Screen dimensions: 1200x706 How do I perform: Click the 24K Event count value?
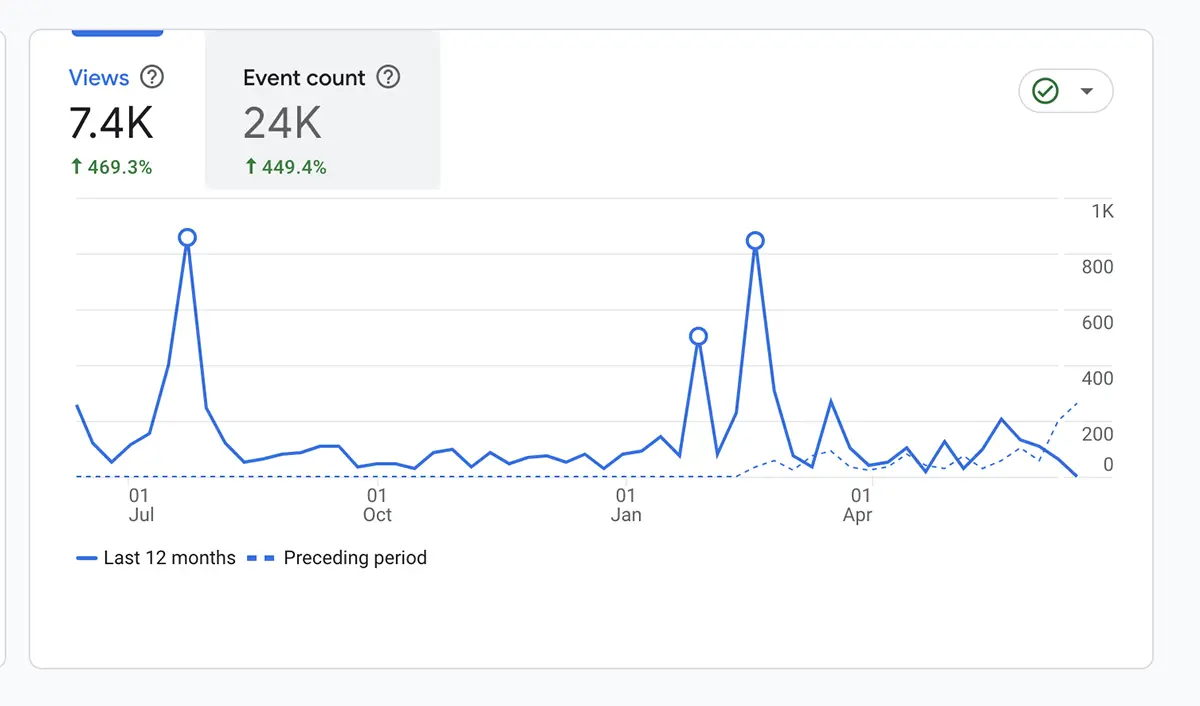(281, 122)
